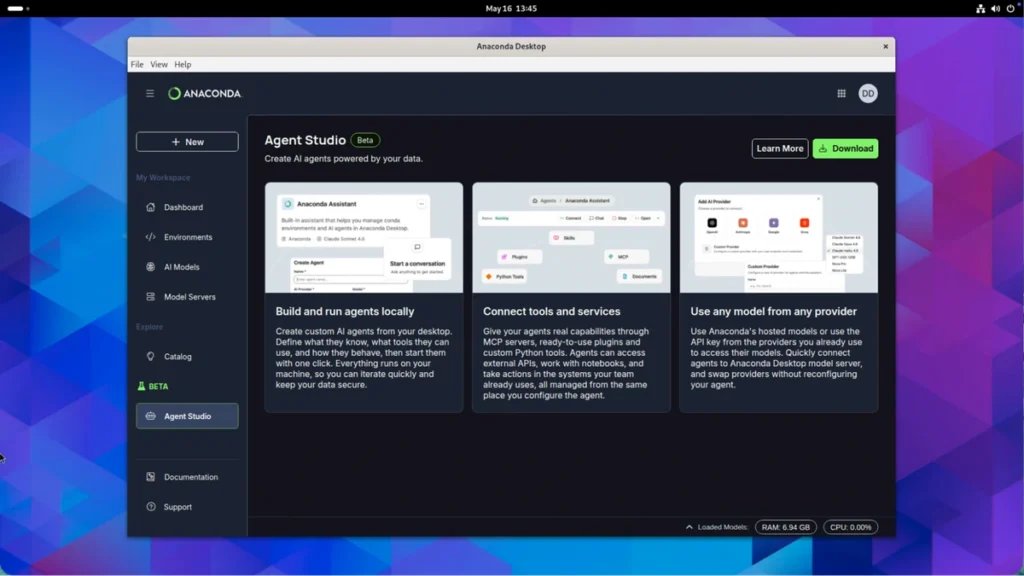
Task: Click the Add AI Provider preview thumbnail
Action: click(x=778, y=238)
